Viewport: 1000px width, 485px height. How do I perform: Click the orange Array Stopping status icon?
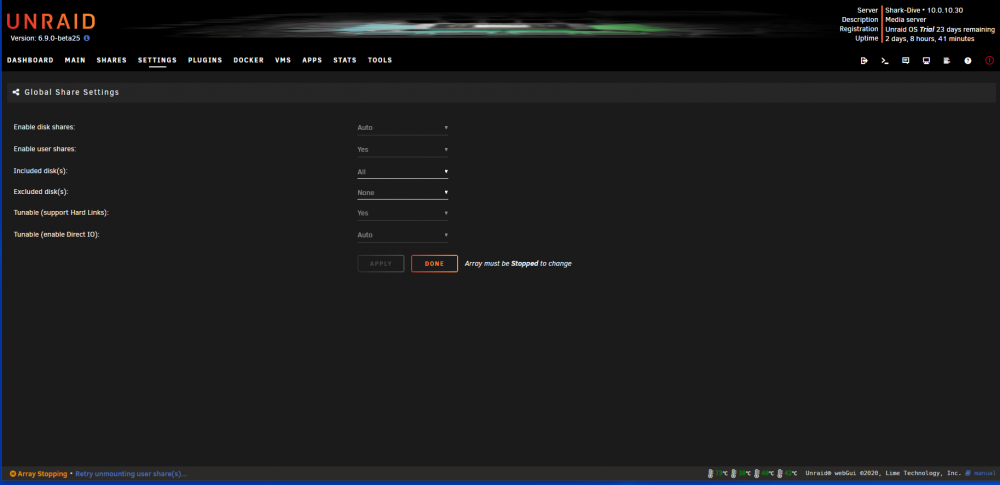click(x=13, y=474)
